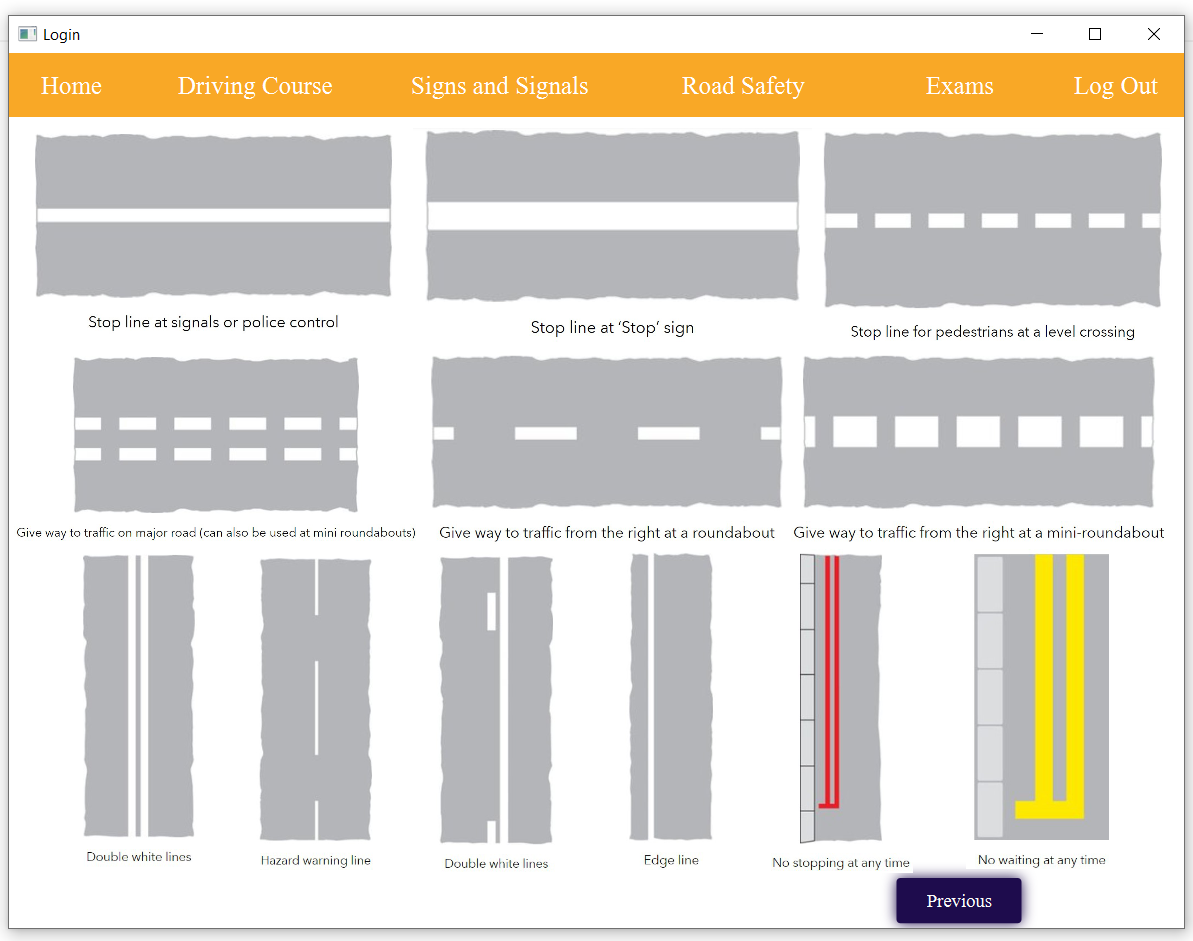View the first double white lines image

pyautogui.click(x=138, y=698)
